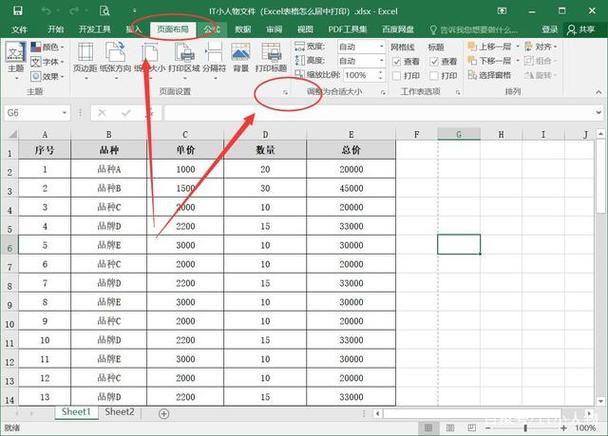Switch to the Data (数据) tab
Screen dimensions: 608x436
pos(243,29)
